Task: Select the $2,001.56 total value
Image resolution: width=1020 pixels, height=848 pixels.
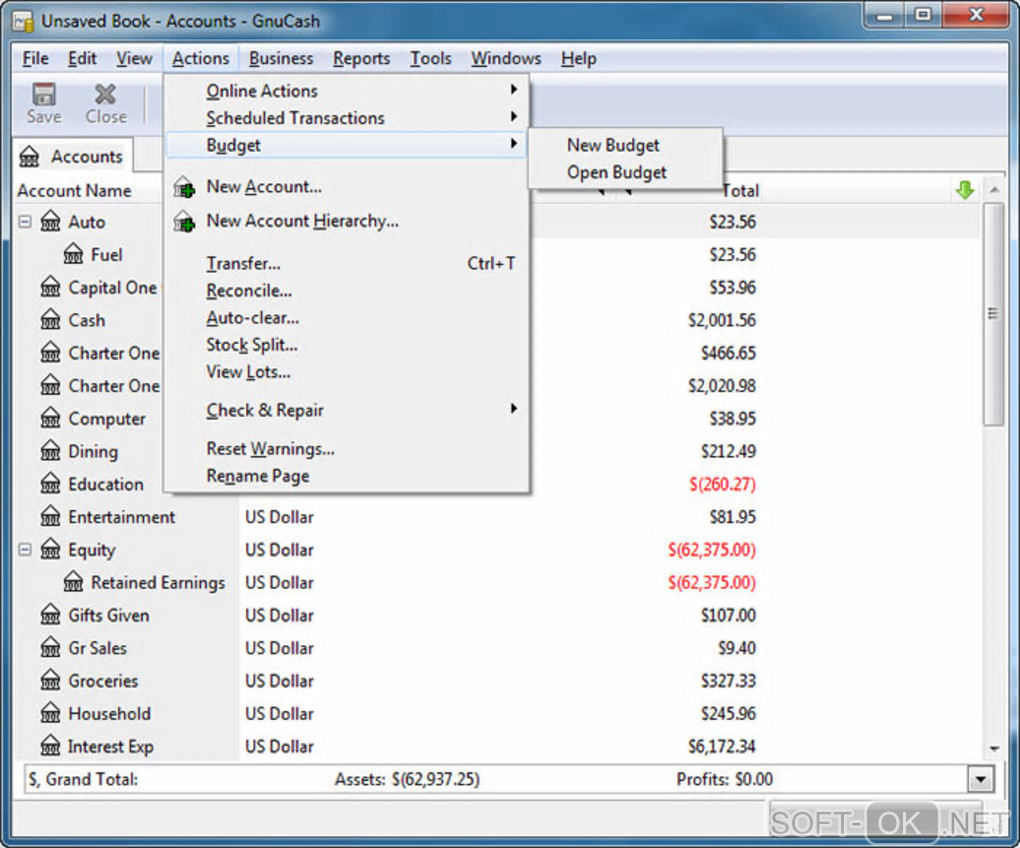Action: [722, 320]
